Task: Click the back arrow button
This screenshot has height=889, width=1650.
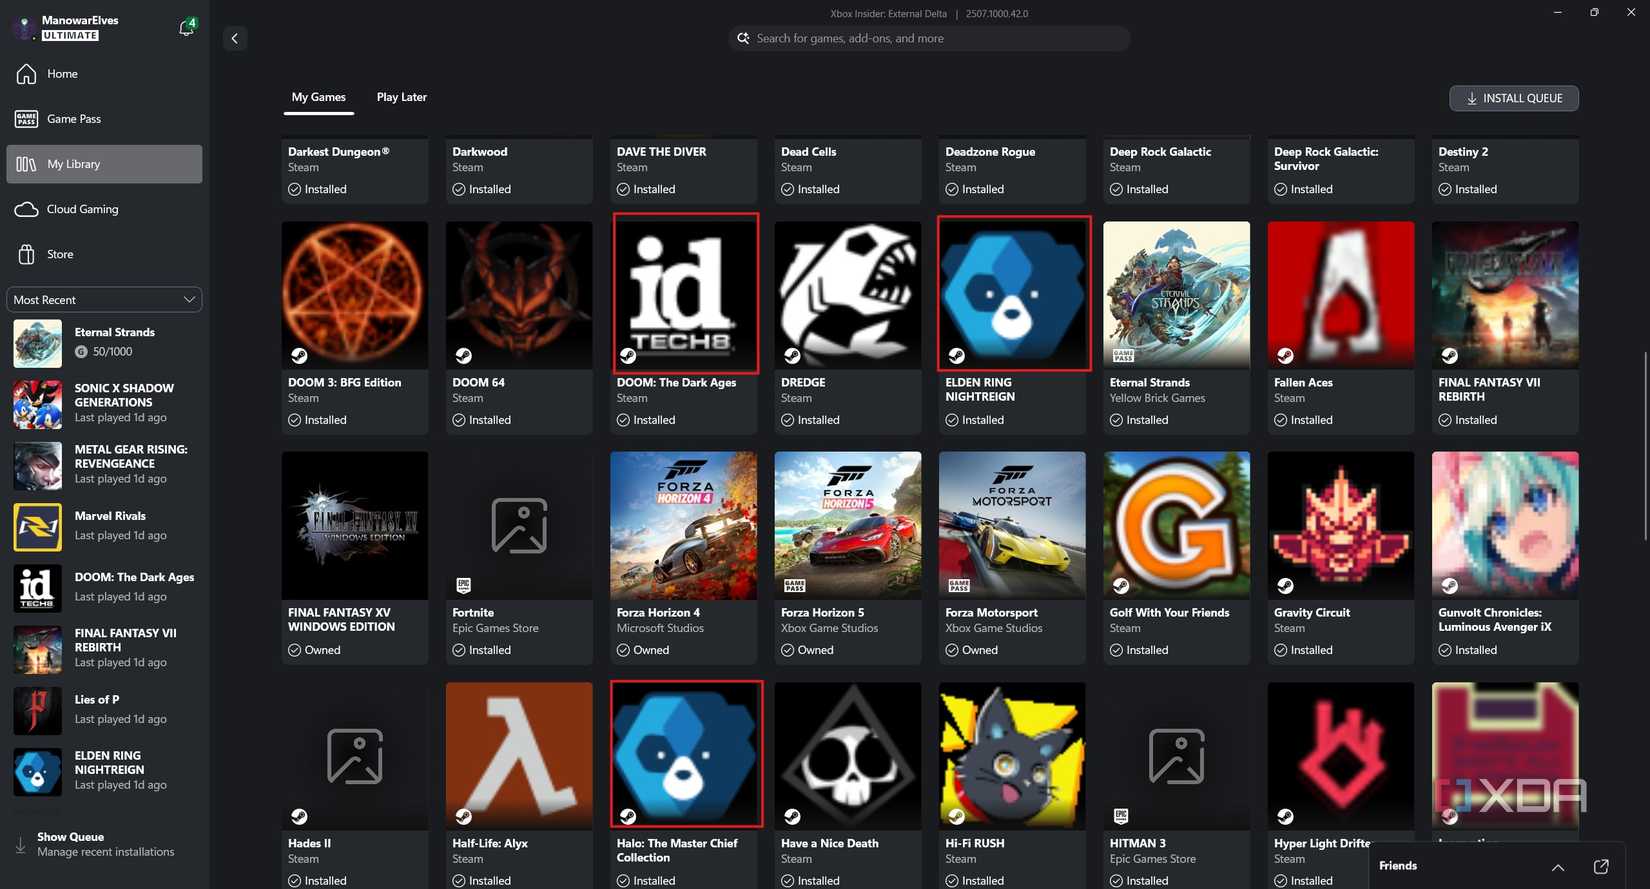Action: click(235, 38)
